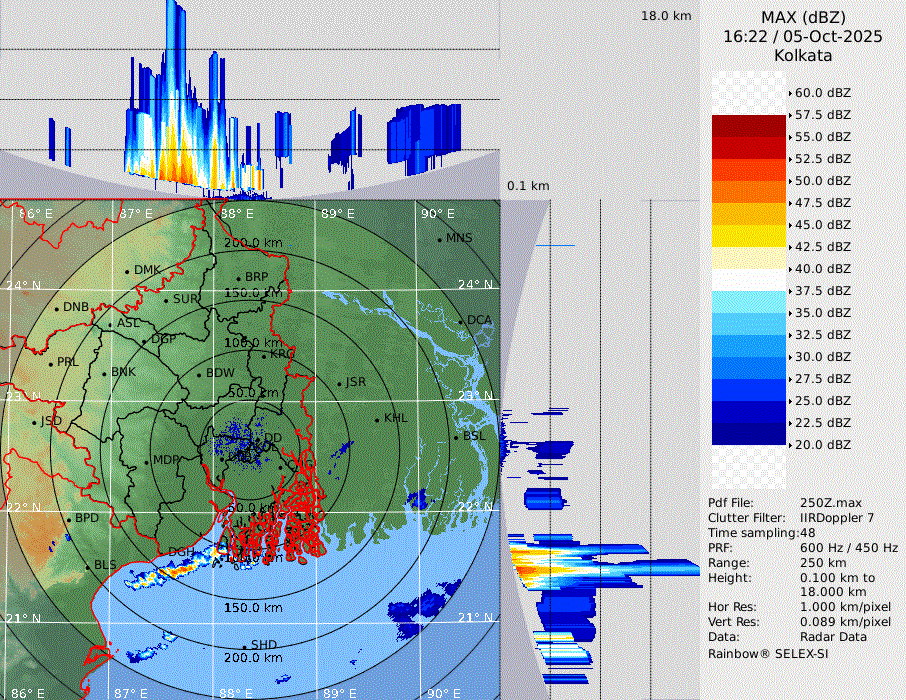Click the MNS station marker
This screenshot has height=700, width=906.
[x=439, y=239]
